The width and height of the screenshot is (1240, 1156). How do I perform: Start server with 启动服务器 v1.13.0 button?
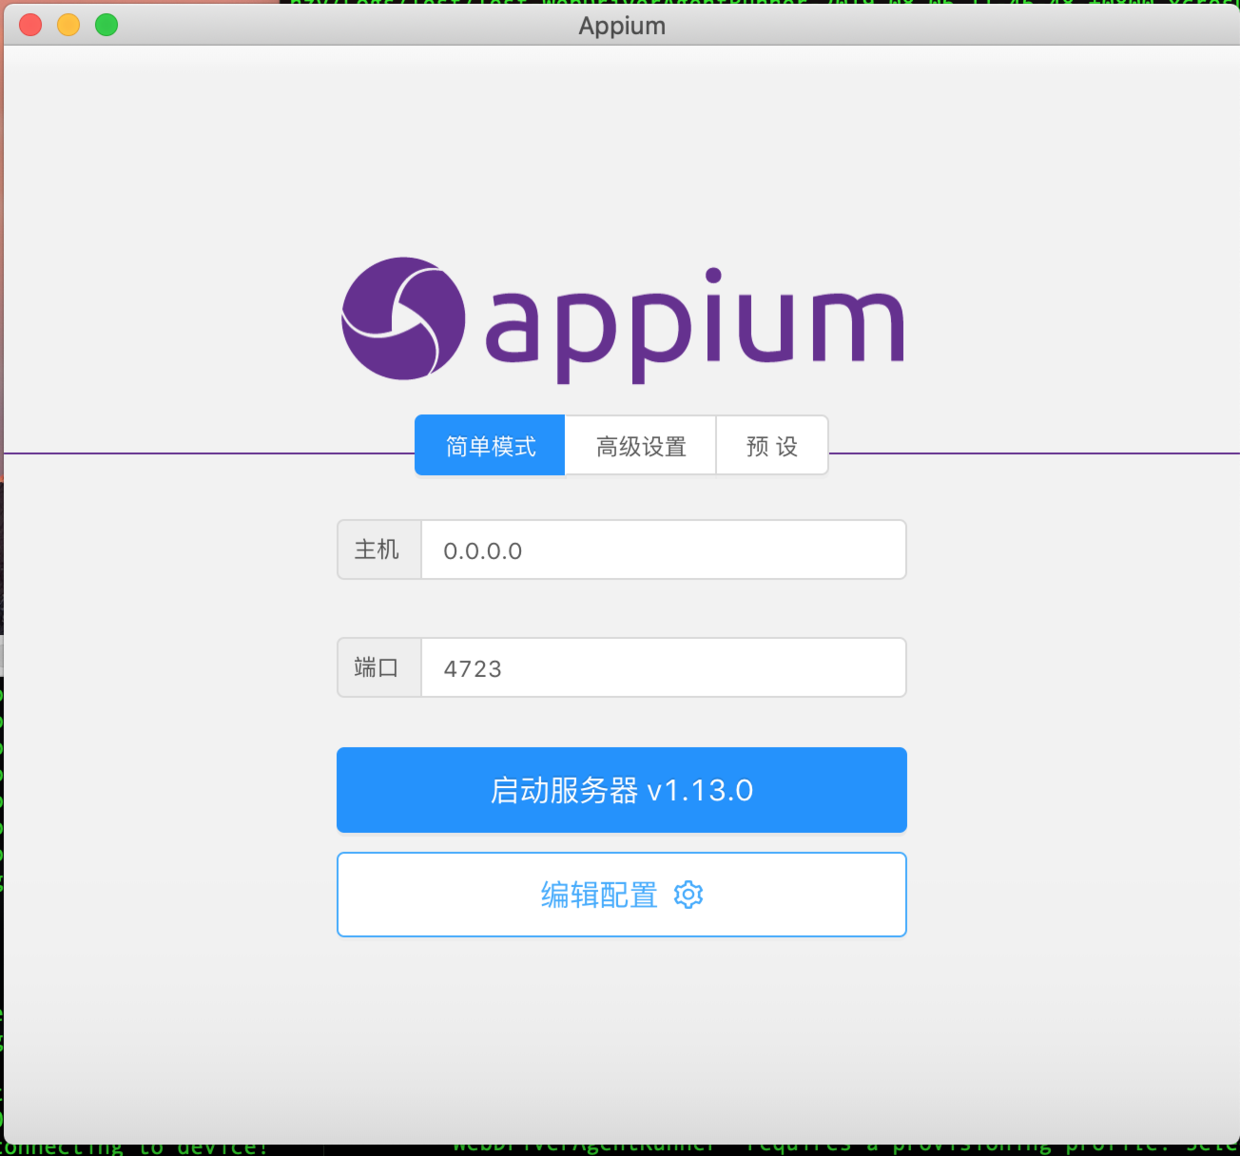click(622, 790)
